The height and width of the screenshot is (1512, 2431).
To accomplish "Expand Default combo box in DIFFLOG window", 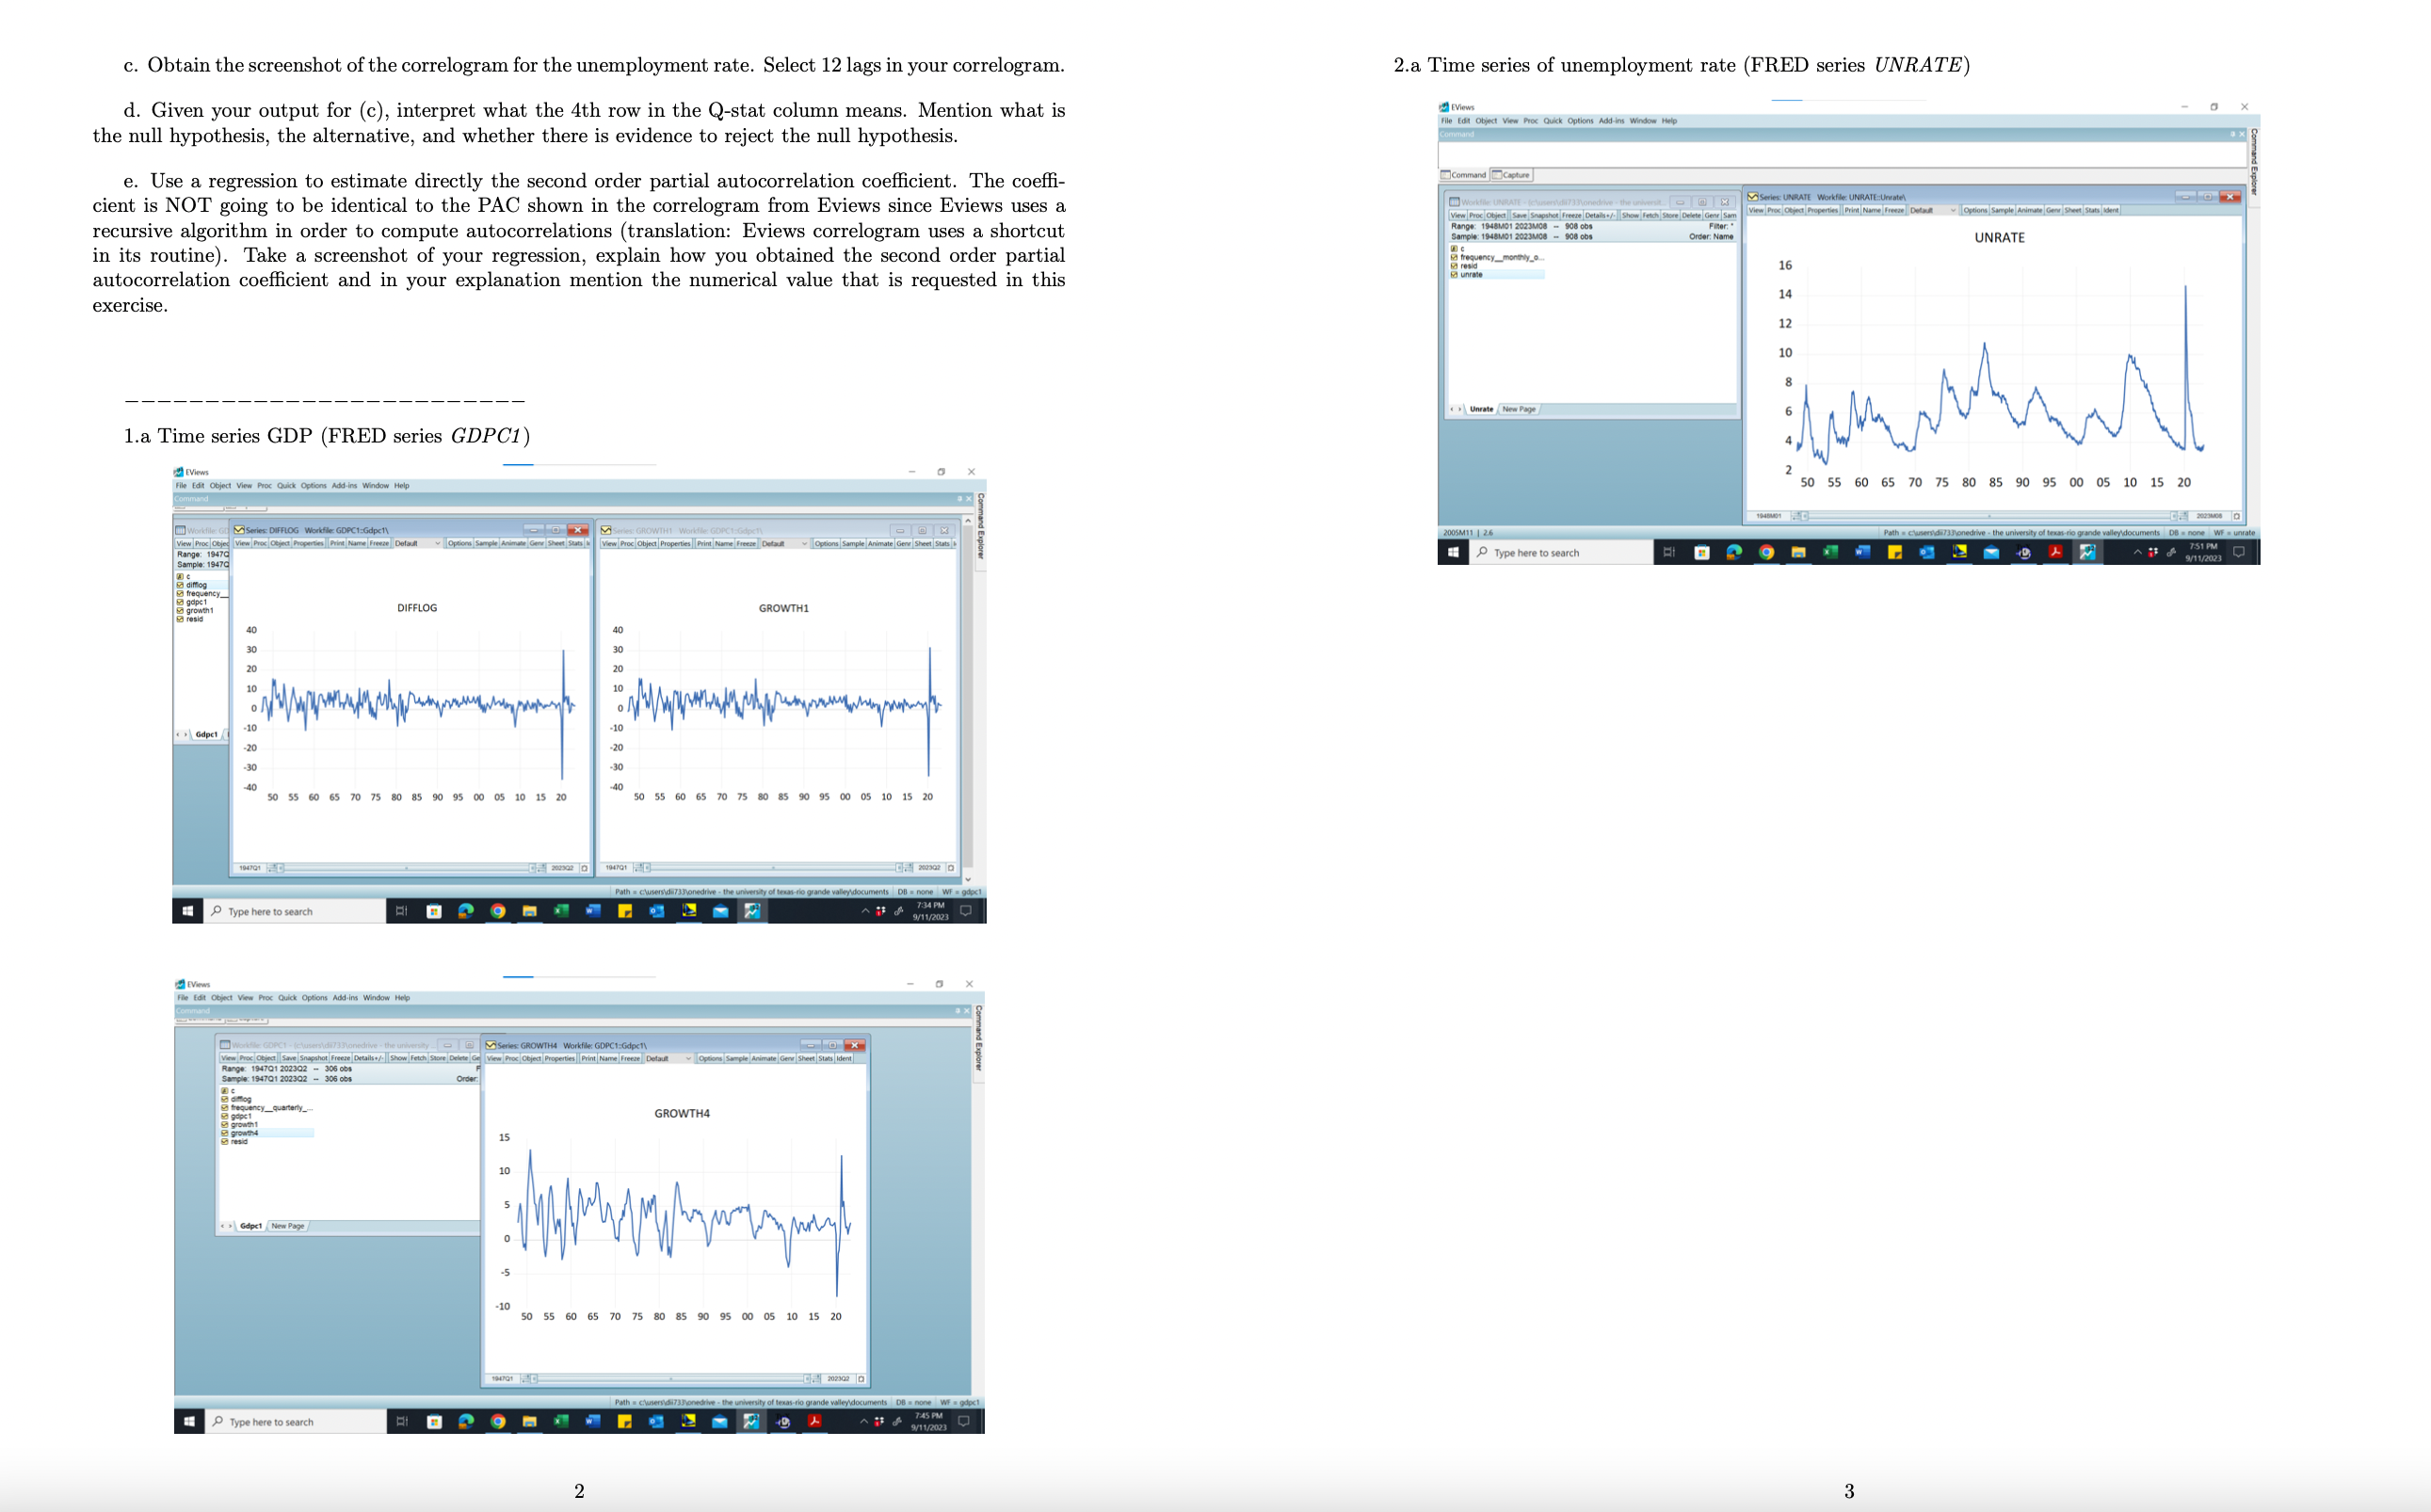I will [x=437, y=543].
